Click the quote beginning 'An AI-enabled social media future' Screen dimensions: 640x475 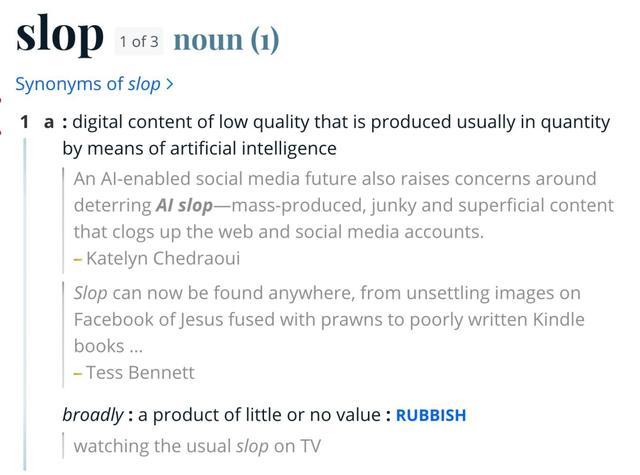click(x=334, y=179)
